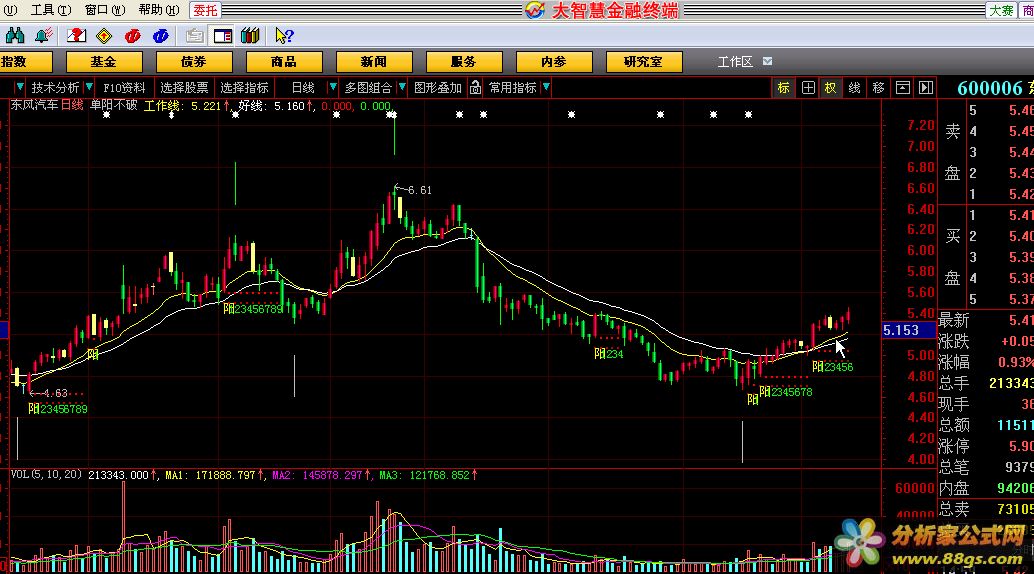This screenshot has height=574, width=1034.
Task: Click the 工作线: 5.221 indicator value
Action: coord(187,106)
